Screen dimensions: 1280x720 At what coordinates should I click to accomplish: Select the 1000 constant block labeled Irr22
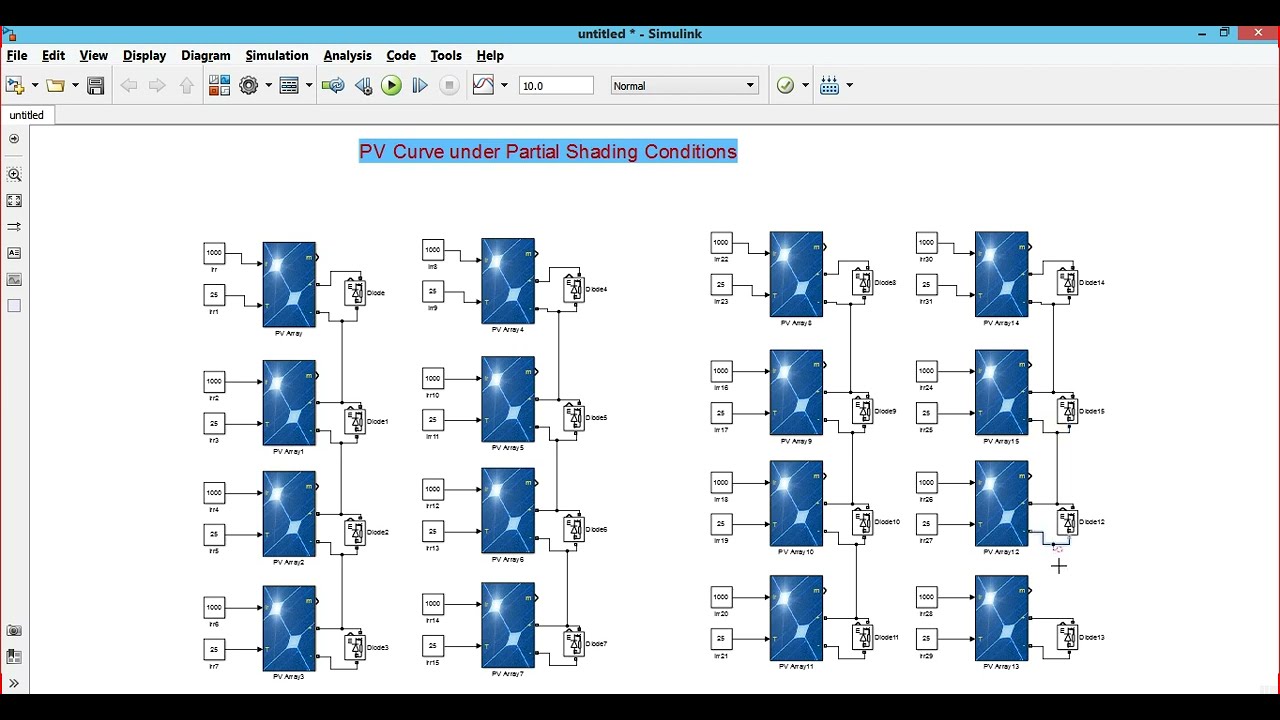point(721,242)
